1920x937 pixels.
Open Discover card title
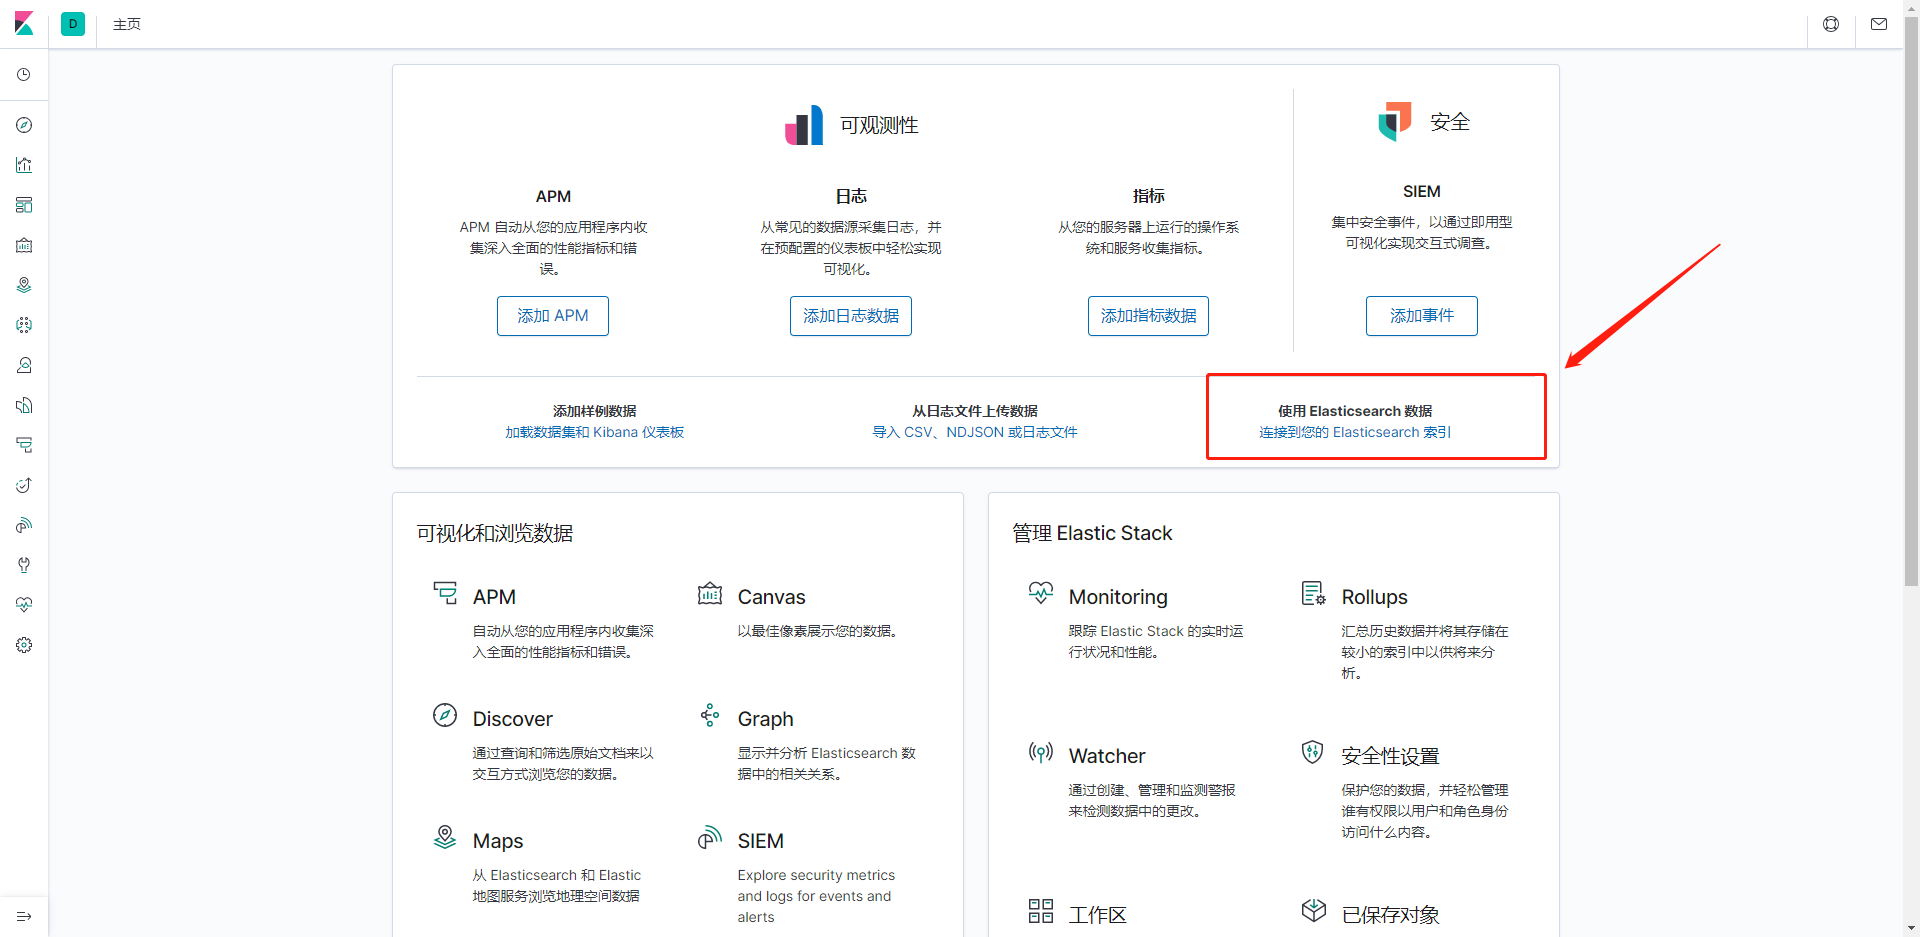(512, 719)
